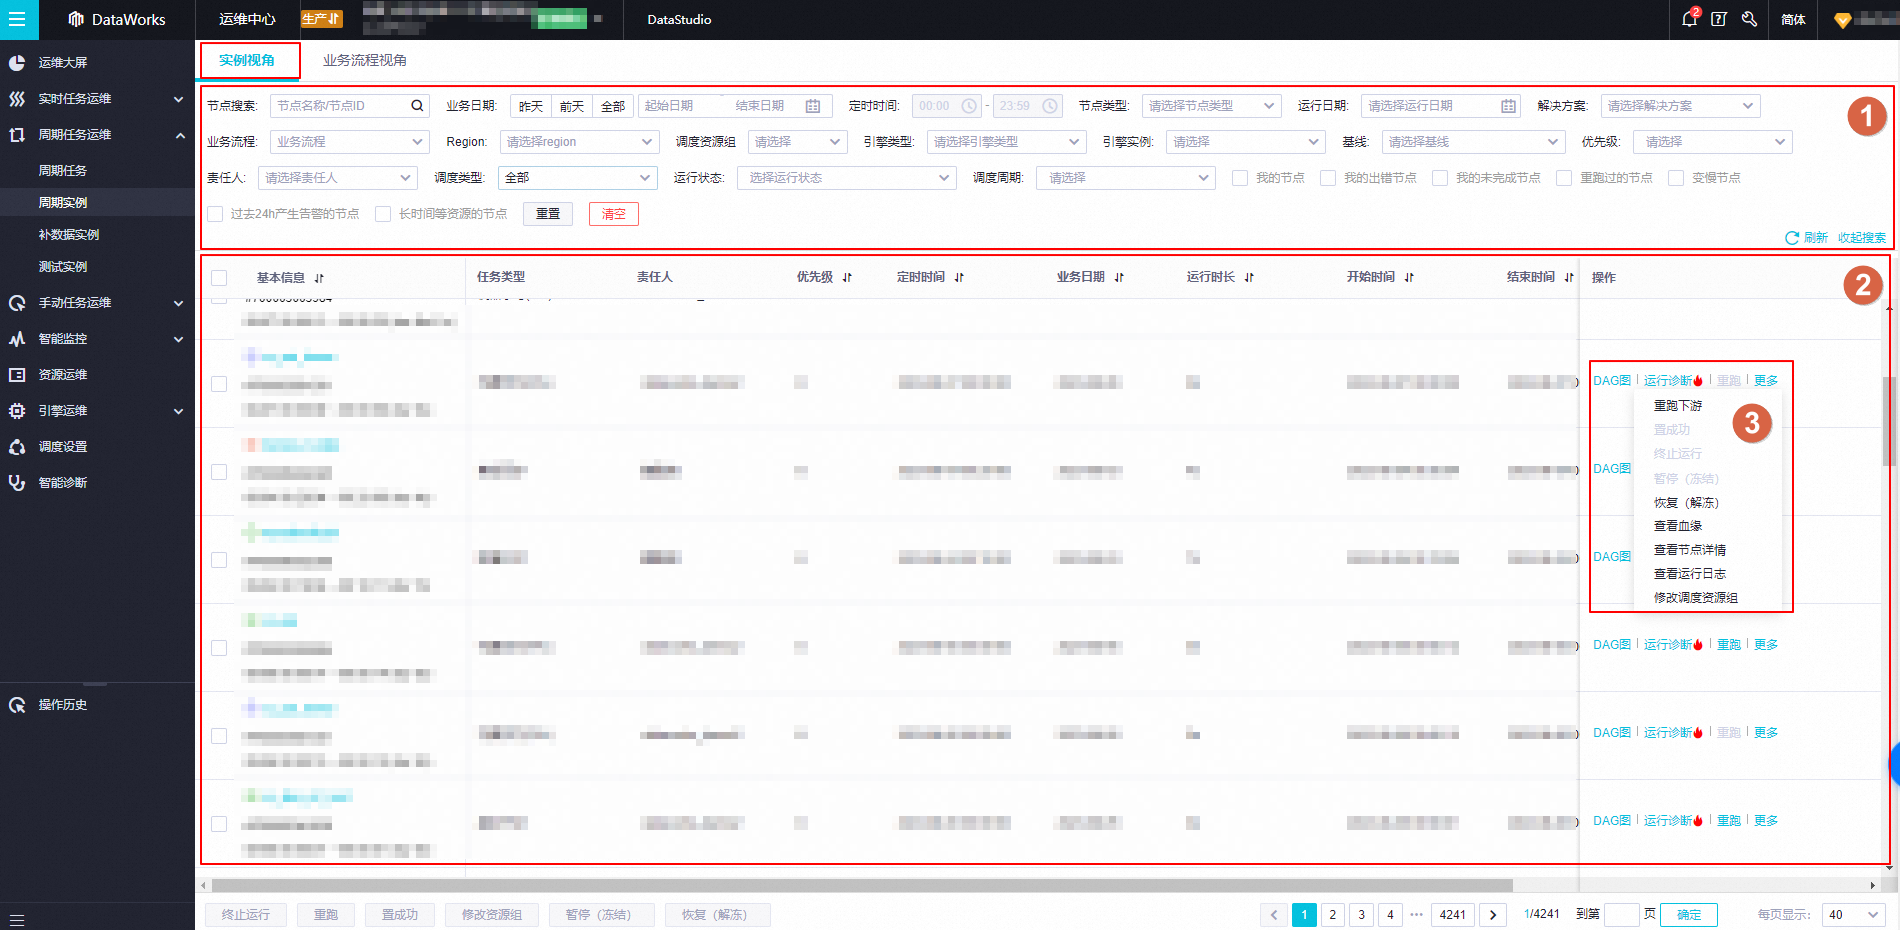Check the 变慢节点 checkbox
1900x930 pixels.
(1676, 178)
